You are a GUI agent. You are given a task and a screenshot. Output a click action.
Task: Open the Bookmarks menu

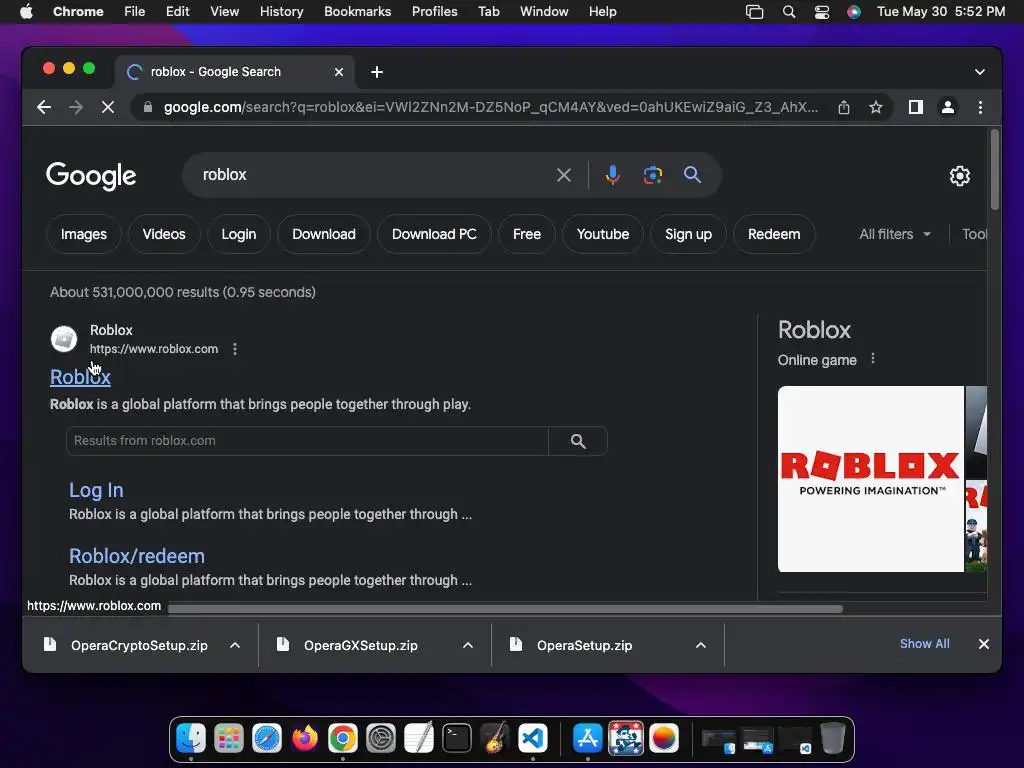357,12
